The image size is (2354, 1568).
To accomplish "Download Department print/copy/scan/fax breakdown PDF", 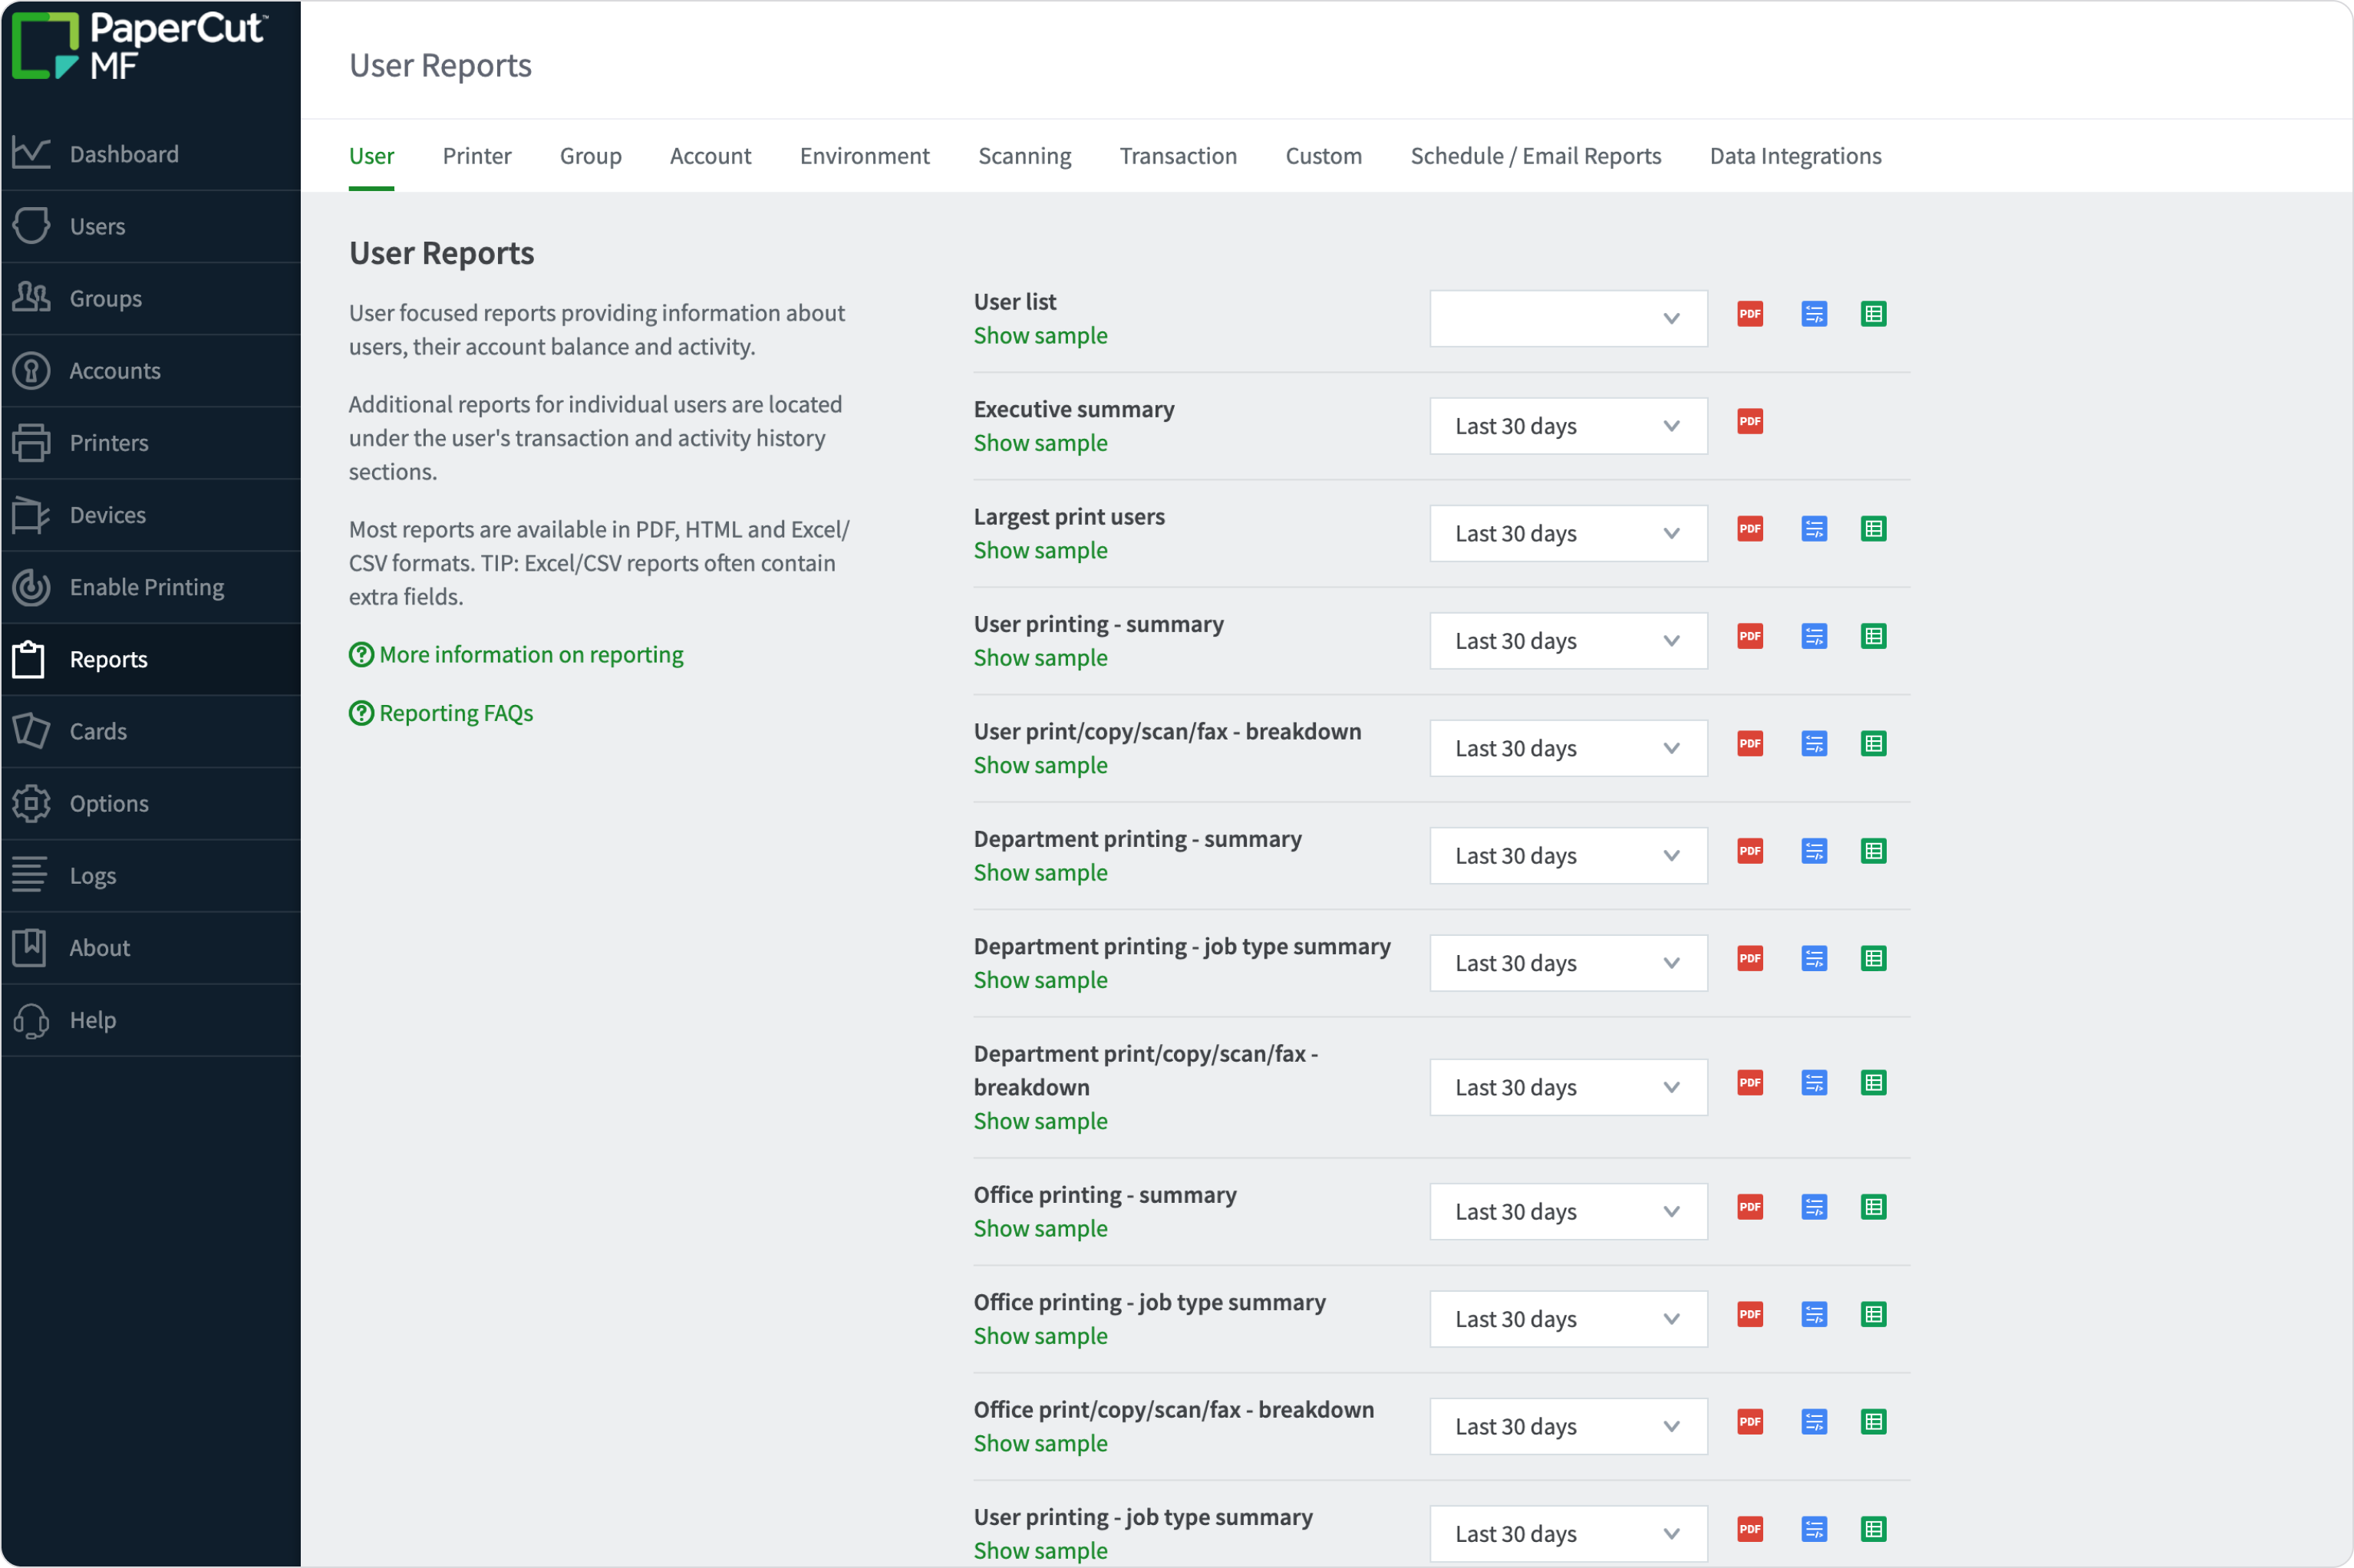I will [1749, 1082].
